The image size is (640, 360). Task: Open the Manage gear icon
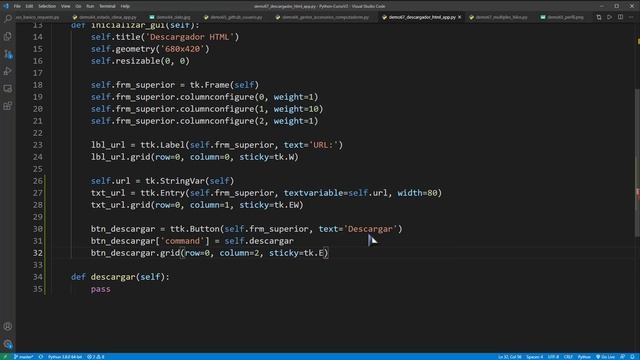coord(8,344)
